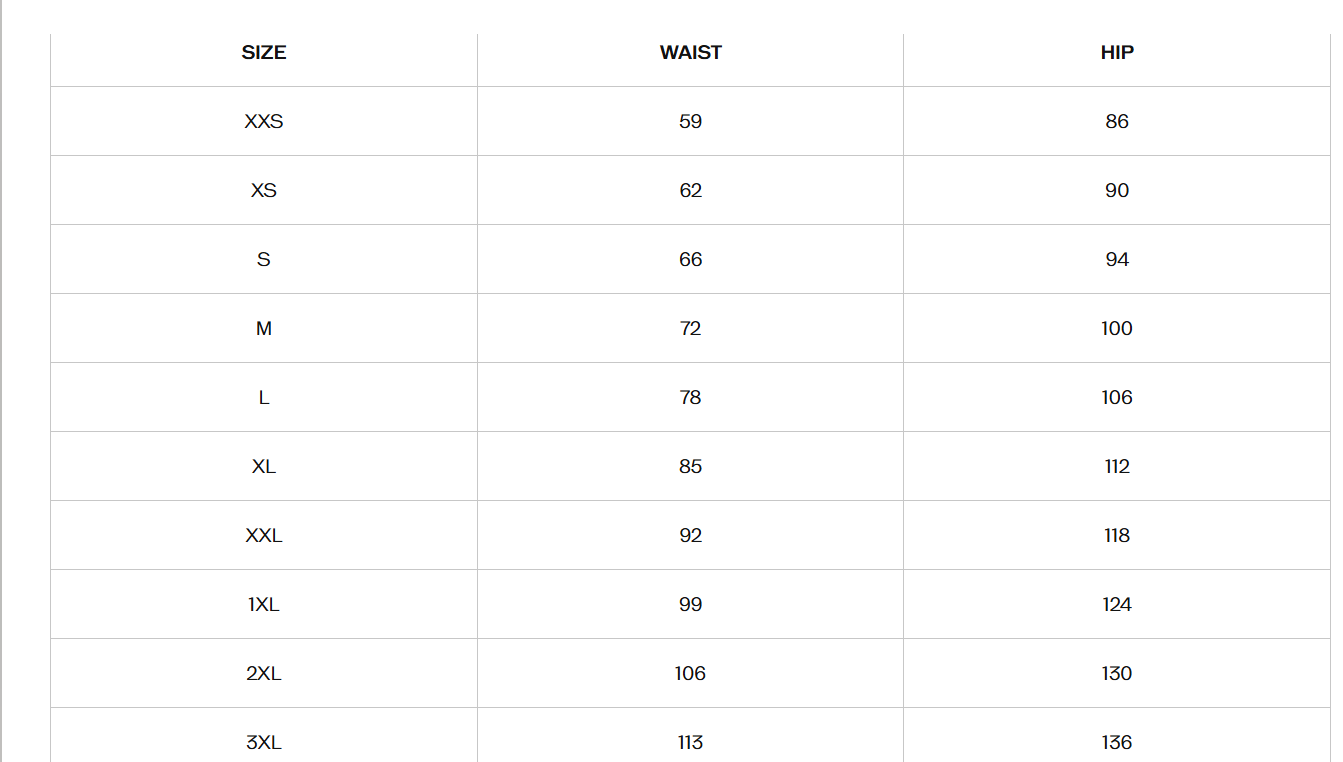1343x762 pixels.
Task: Click the HIP column header
Action: [1117, 53]
